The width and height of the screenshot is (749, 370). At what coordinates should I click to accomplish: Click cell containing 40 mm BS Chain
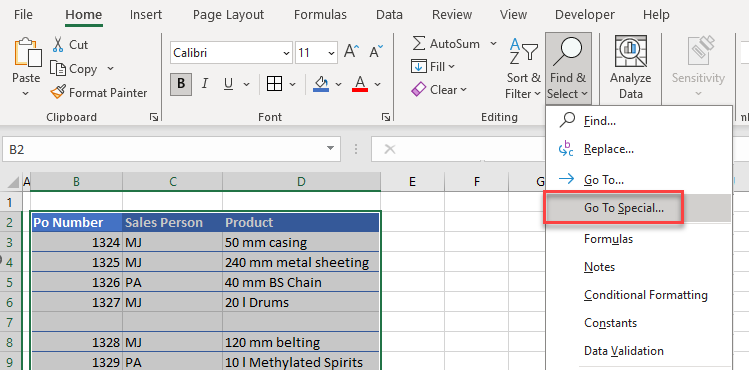301,282
